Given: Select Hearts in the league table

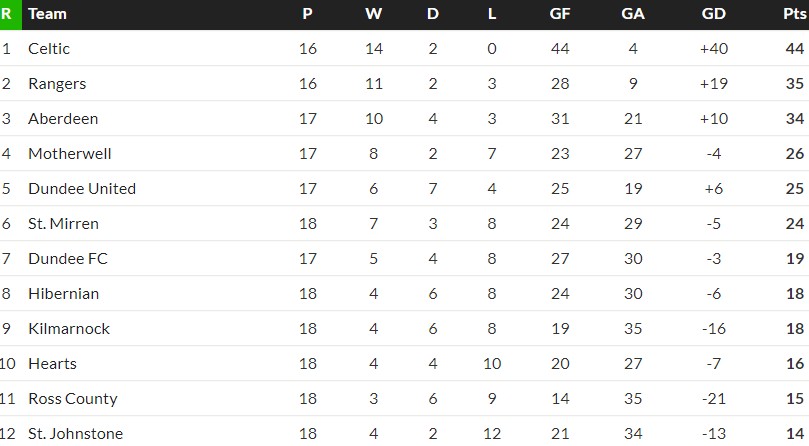Looking at the screenshot, I should point(52,364).
